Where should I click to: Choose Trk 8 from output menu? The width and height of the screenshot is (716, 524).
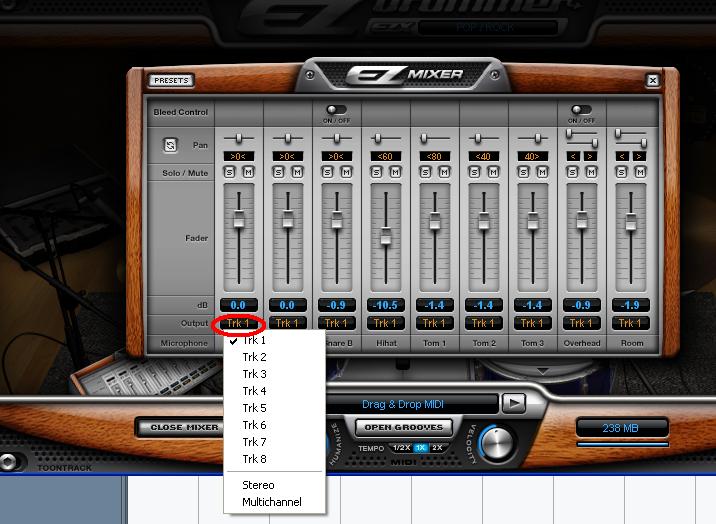(274, 459)
